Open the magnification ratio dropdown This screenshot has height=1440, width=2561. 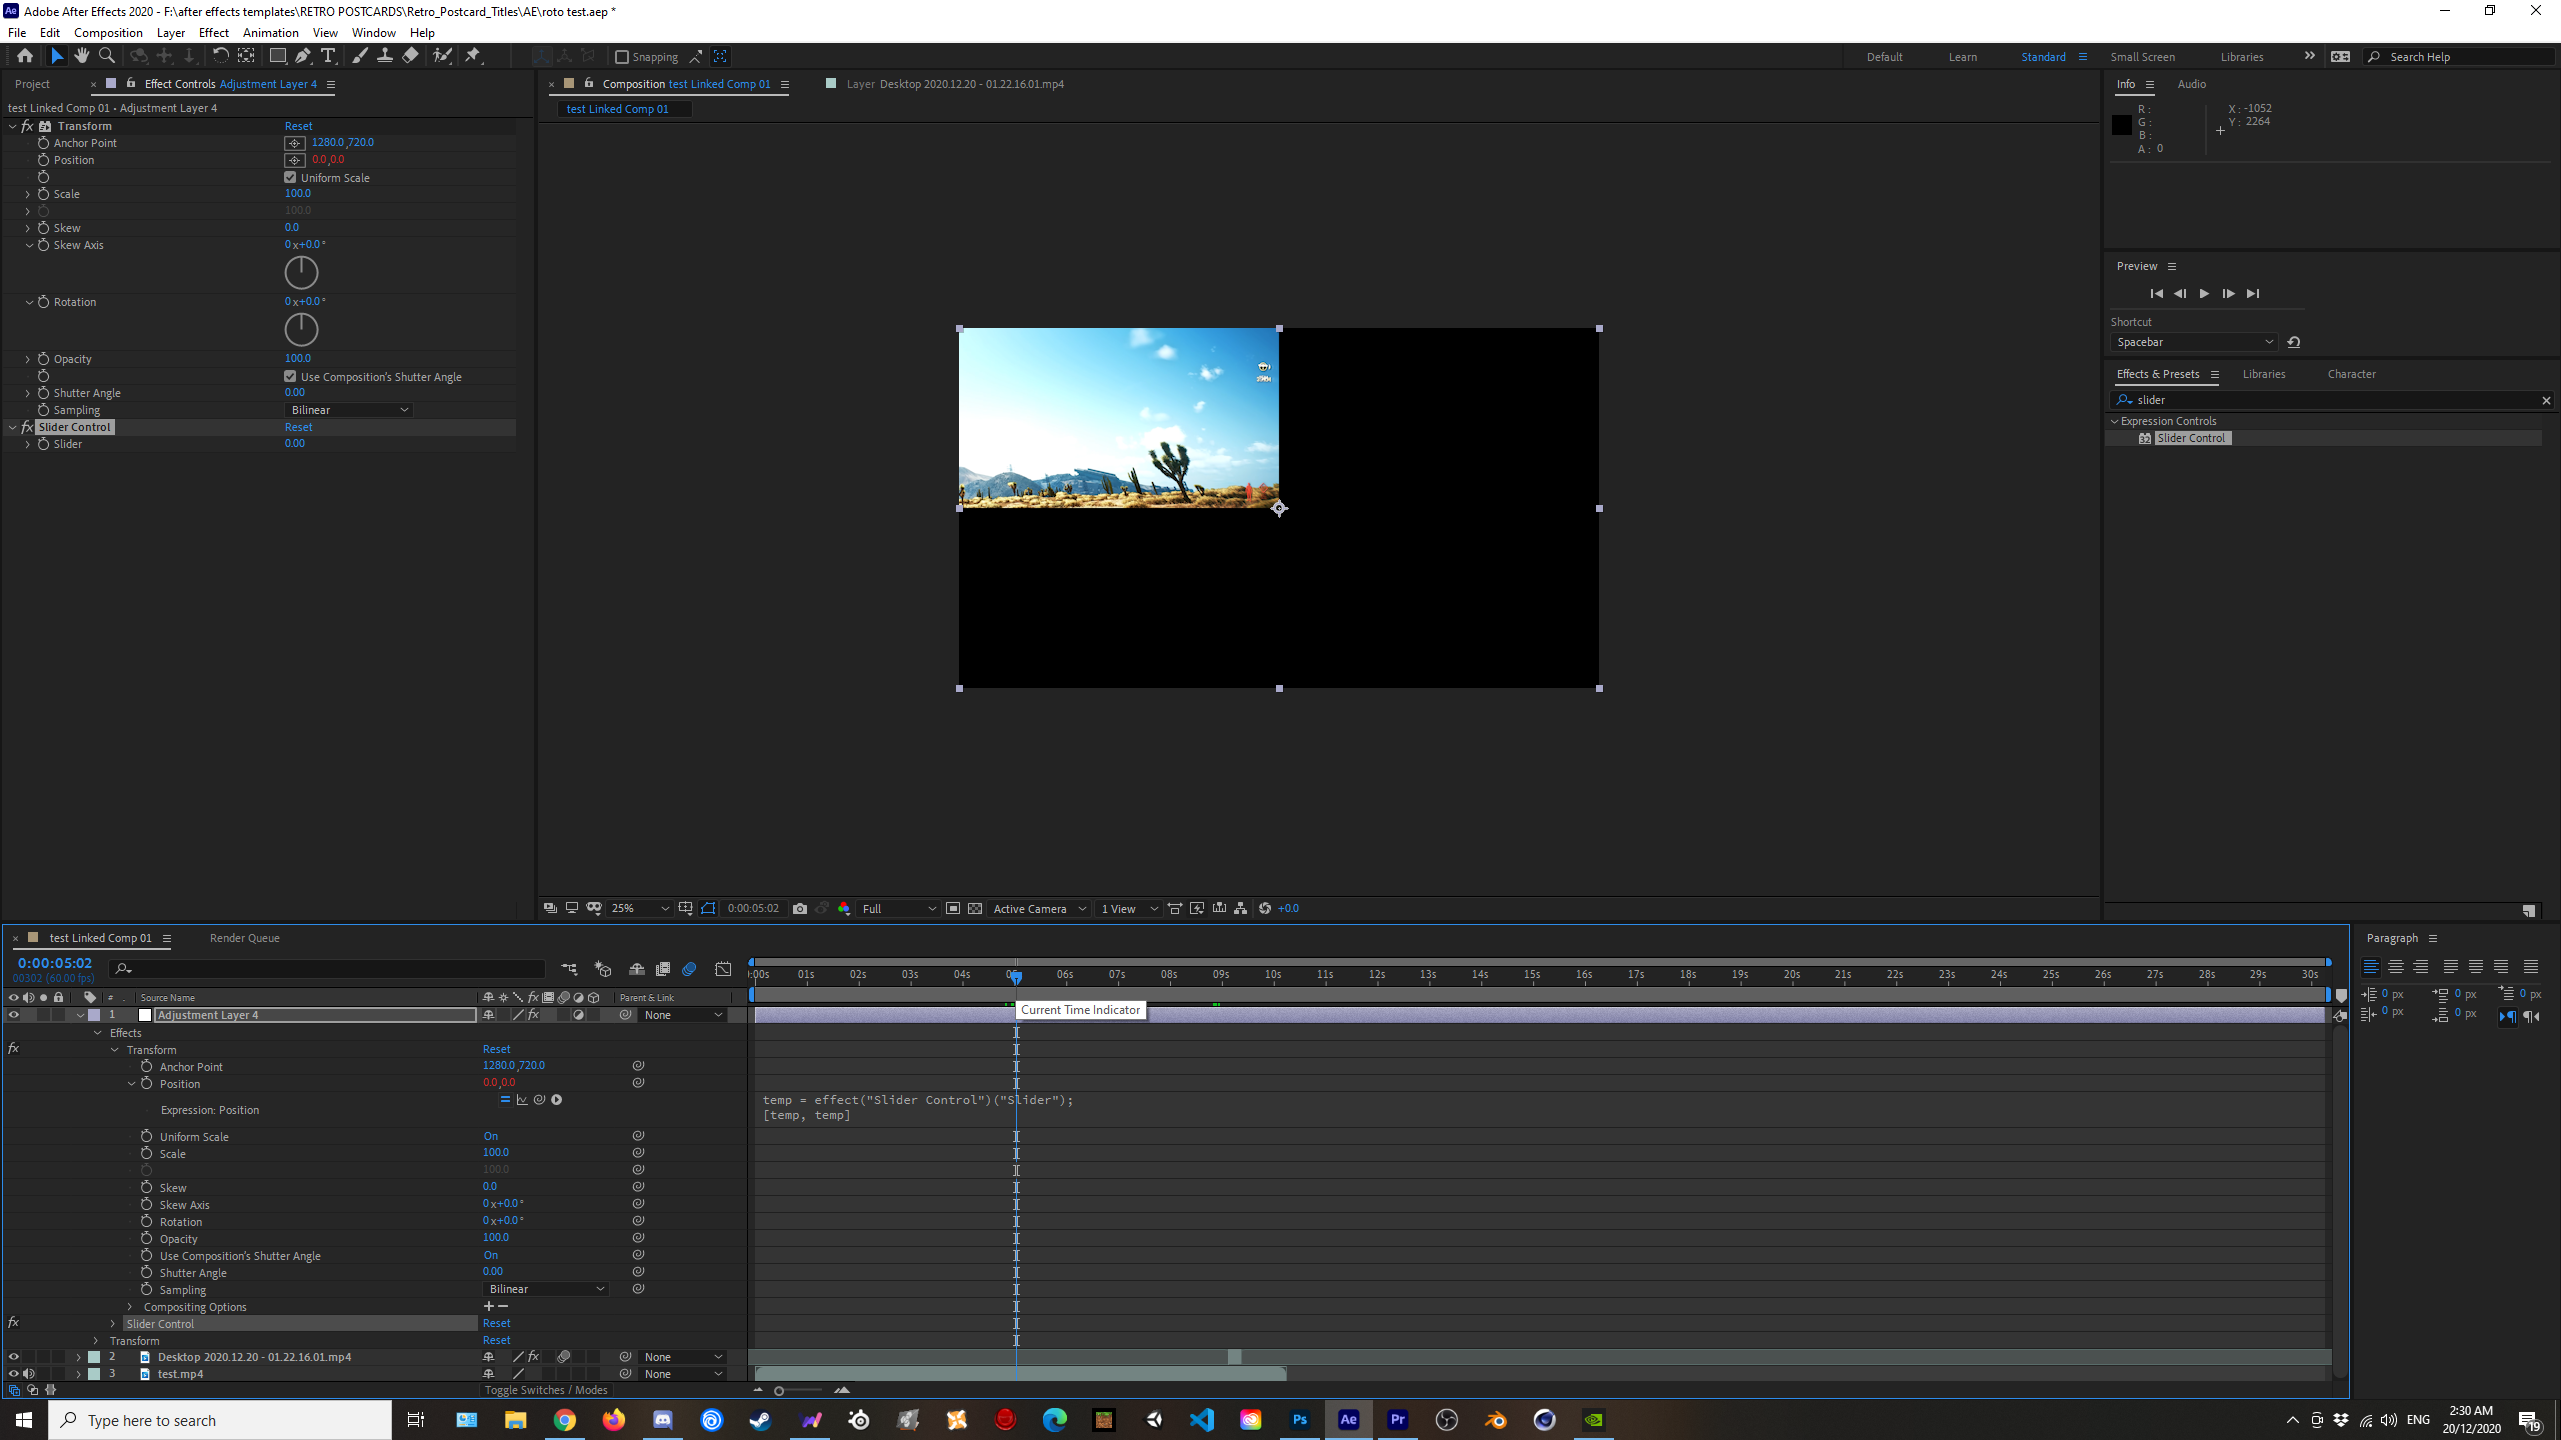[x=640, y=908]
